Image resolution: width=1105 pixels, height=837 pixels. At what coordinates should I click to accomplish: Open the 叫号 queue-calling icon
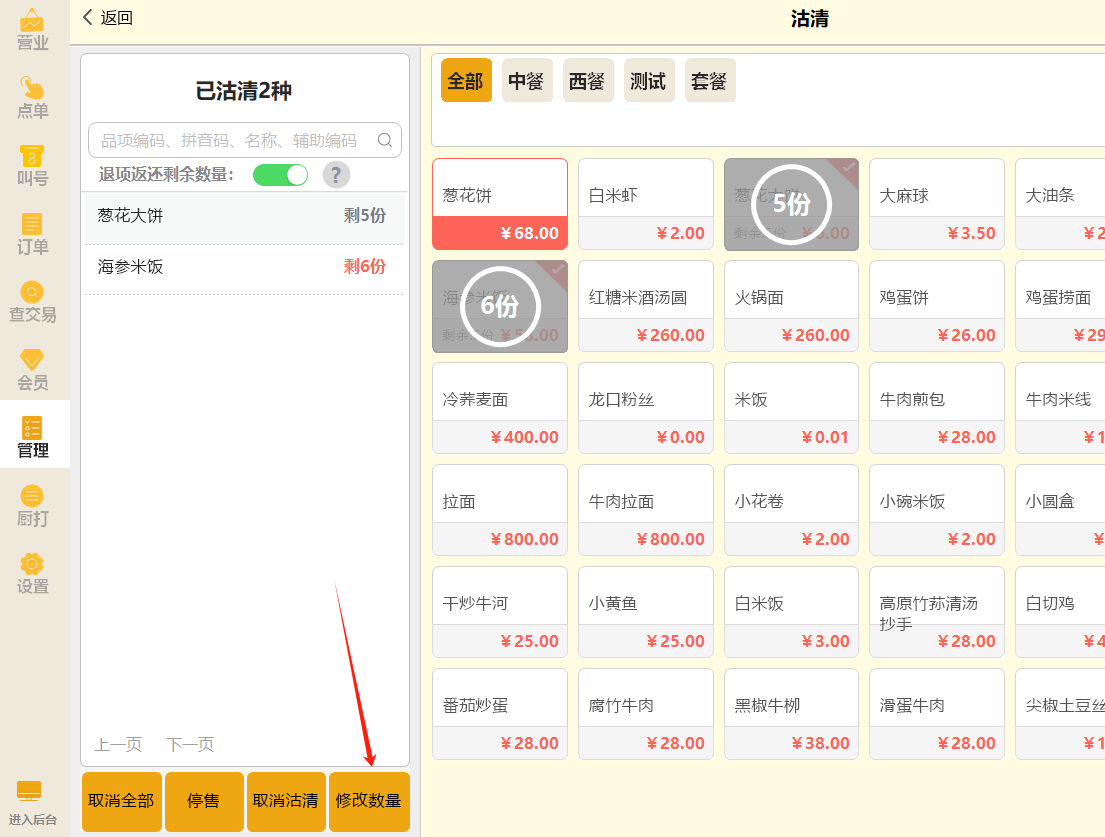(32, 166)
